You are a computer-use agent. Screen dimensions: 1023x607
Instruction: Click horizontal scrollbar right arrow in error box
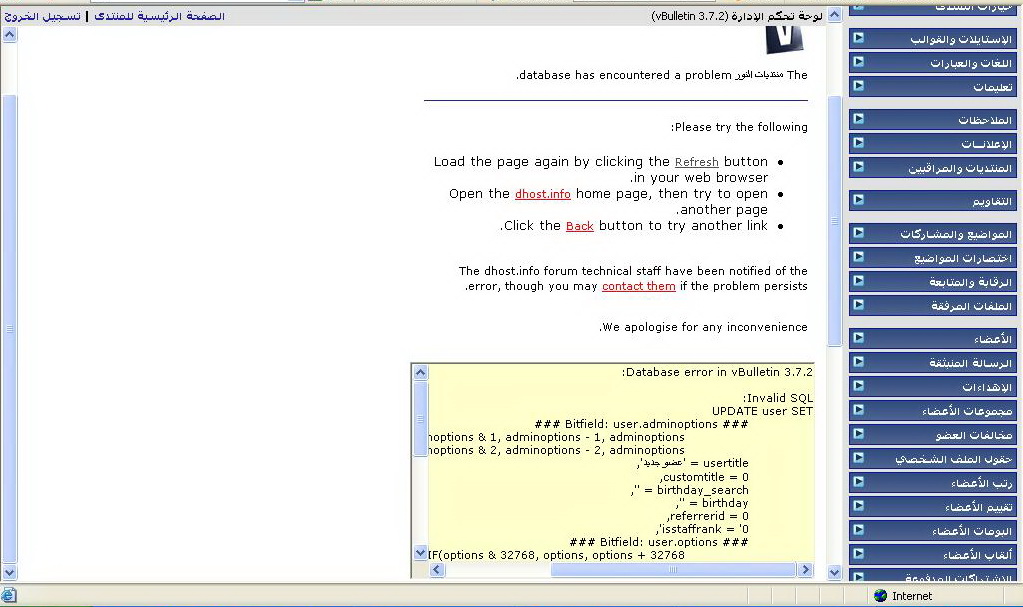tap(805, 570)
